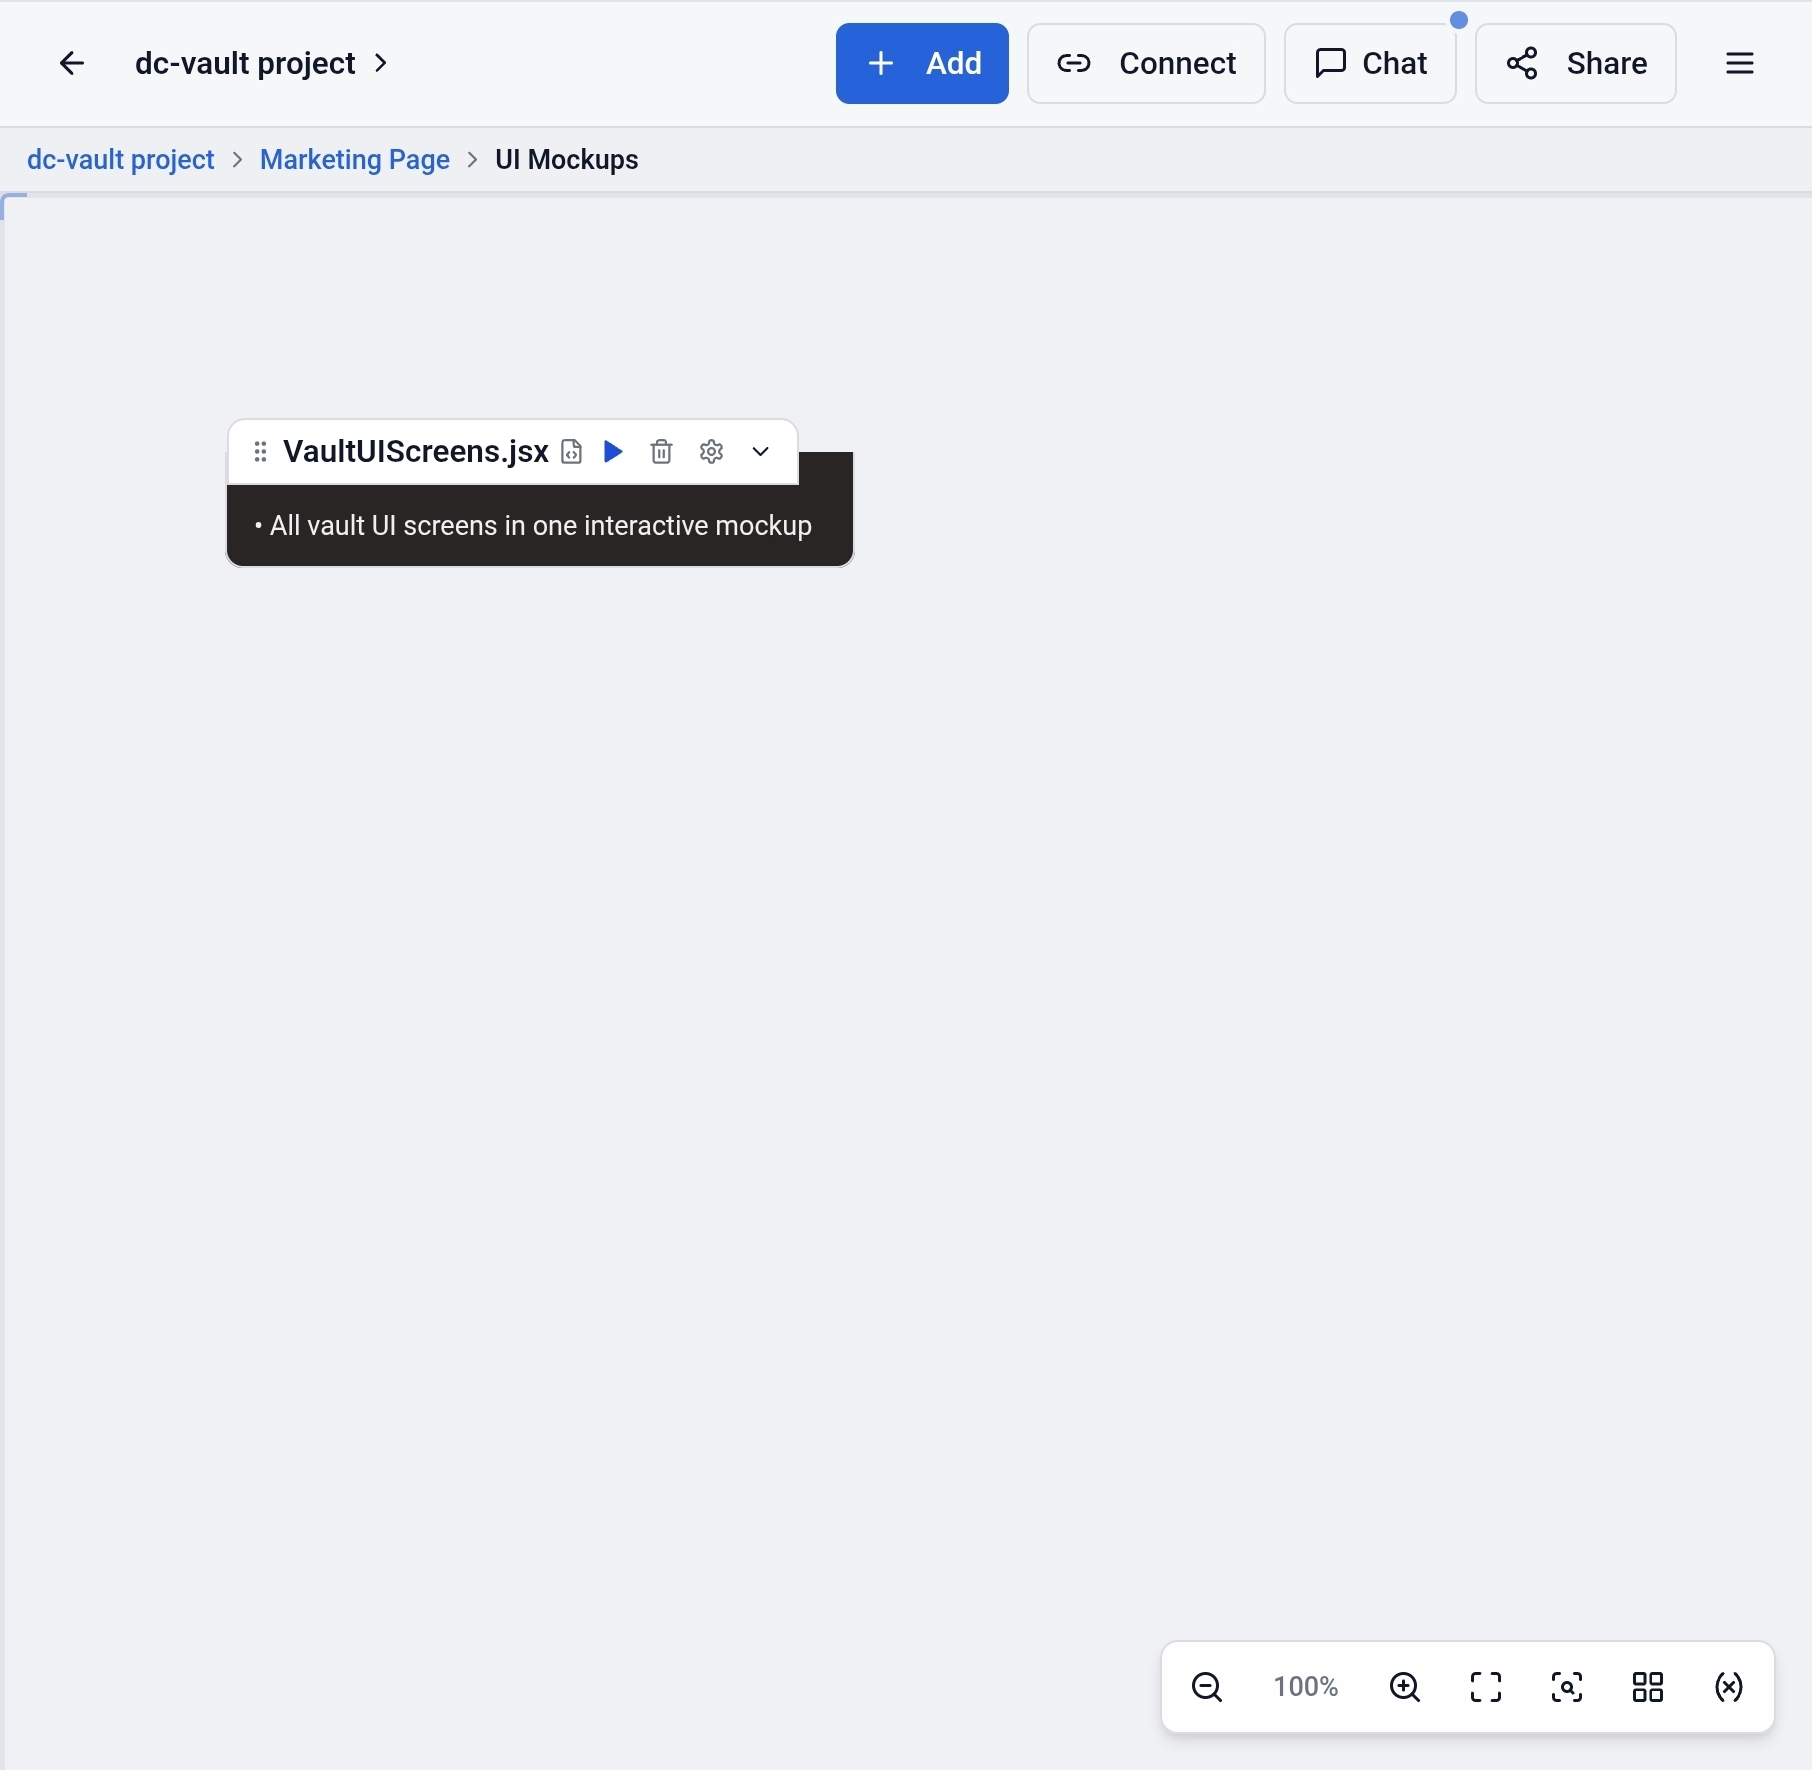This screenshot has width=1812, height=1770.
Task: Zoom to selection icon
Action: [1567, 1687]
